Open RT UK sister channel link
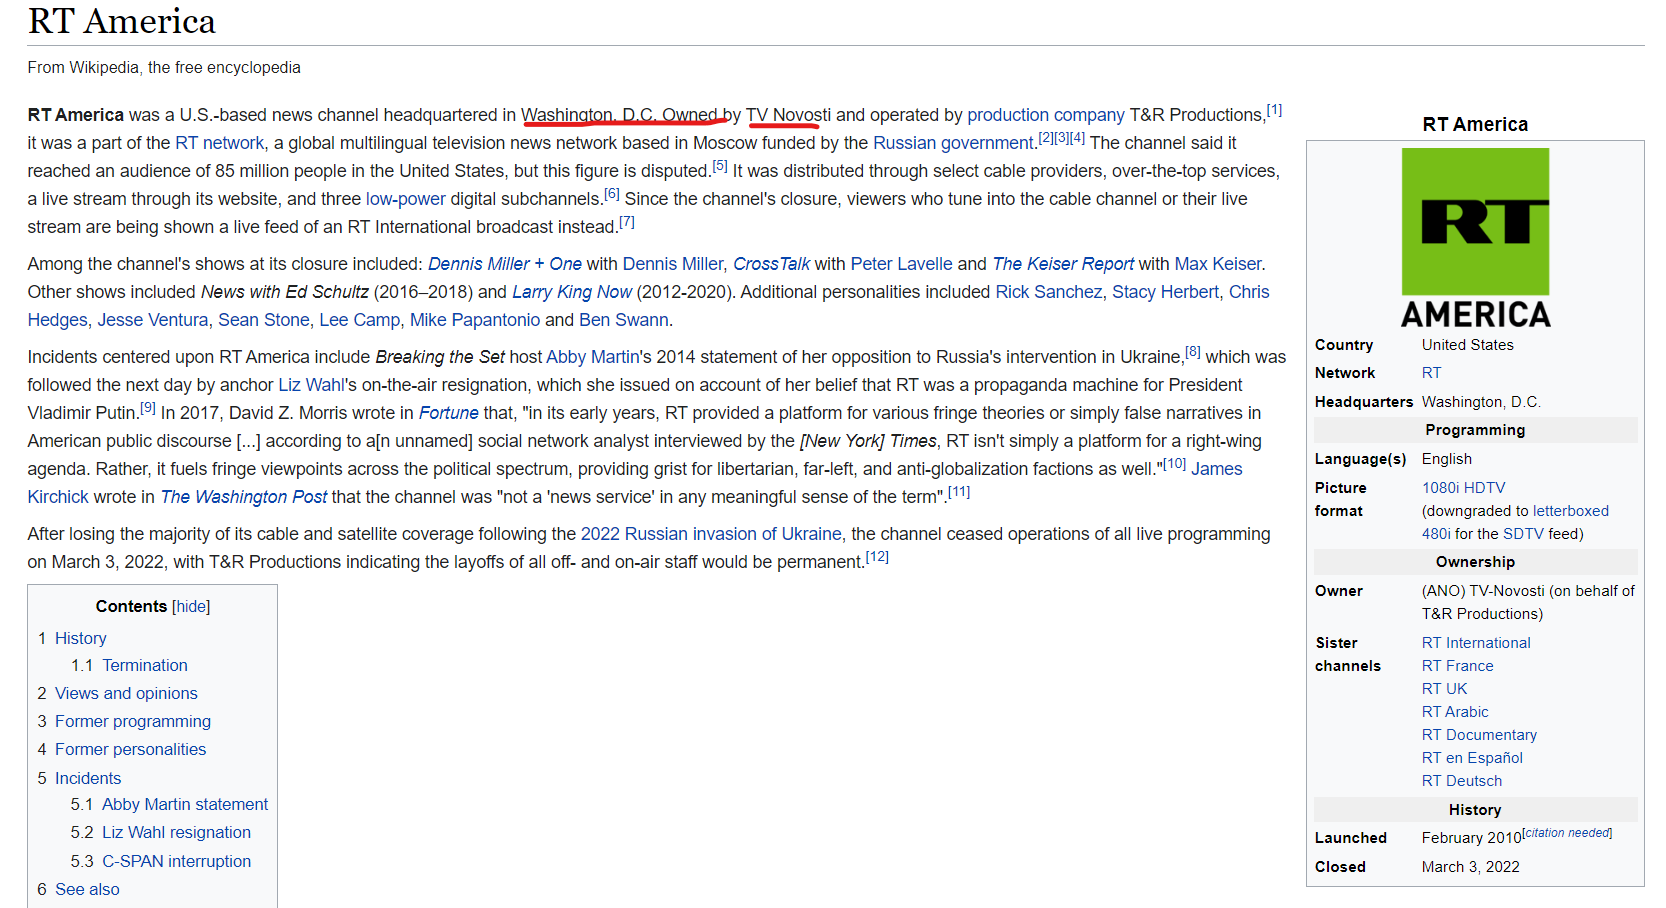The width and height of the screenshot is (1666, 908). click(x=1445, y=689)
